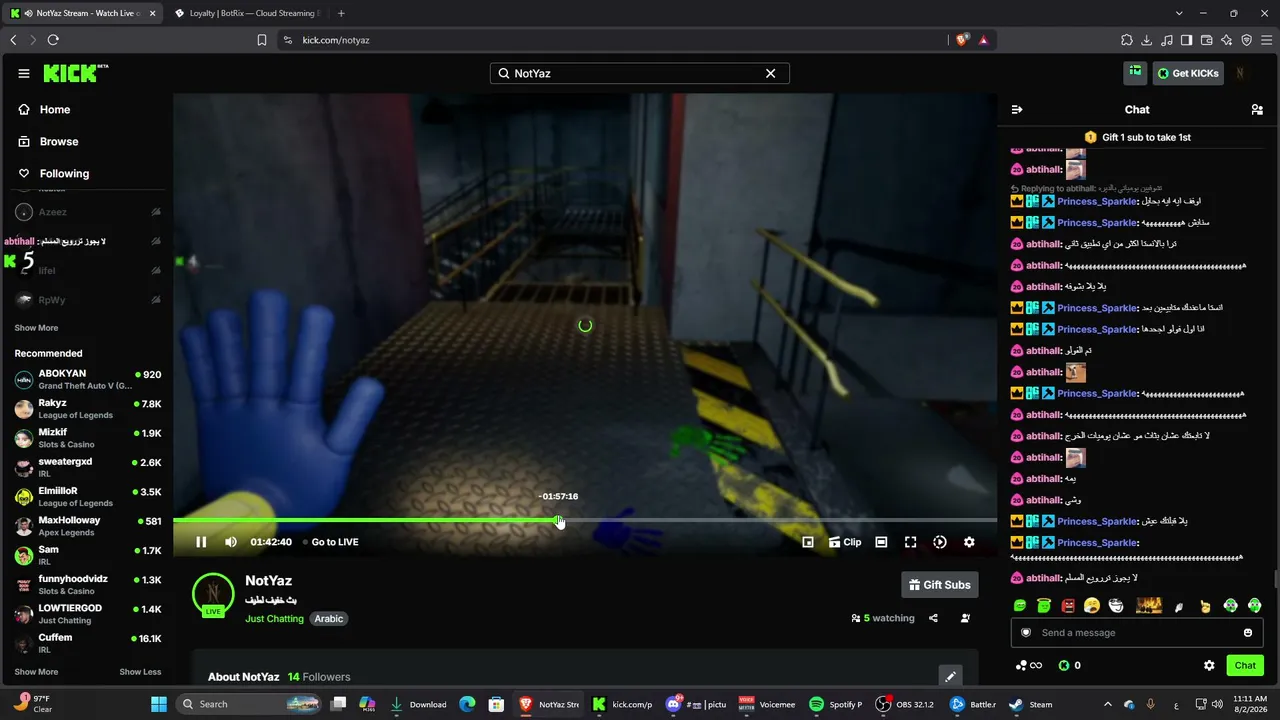Open Brave Rewards triangle icon
1280x720 pixels.
click(x=983, y=40)
